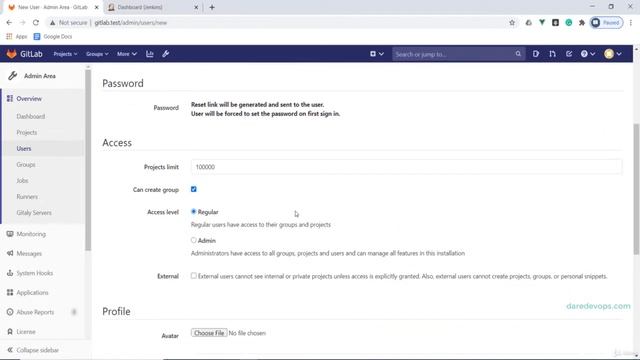Click the License icon in sidebar
Viewport: 640px width, 360px height.
[10, 332]
